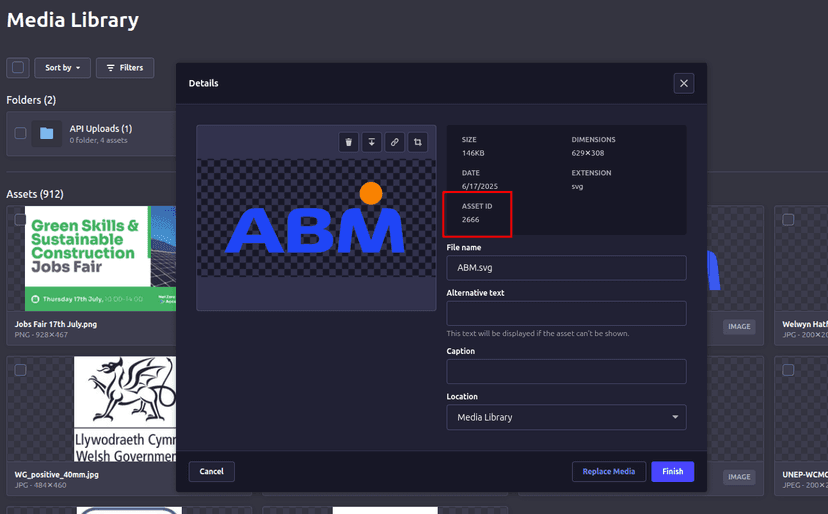Open the API Uploads folder icon
828x514 pixels.
pyautogui.click(x=47, y=133)
